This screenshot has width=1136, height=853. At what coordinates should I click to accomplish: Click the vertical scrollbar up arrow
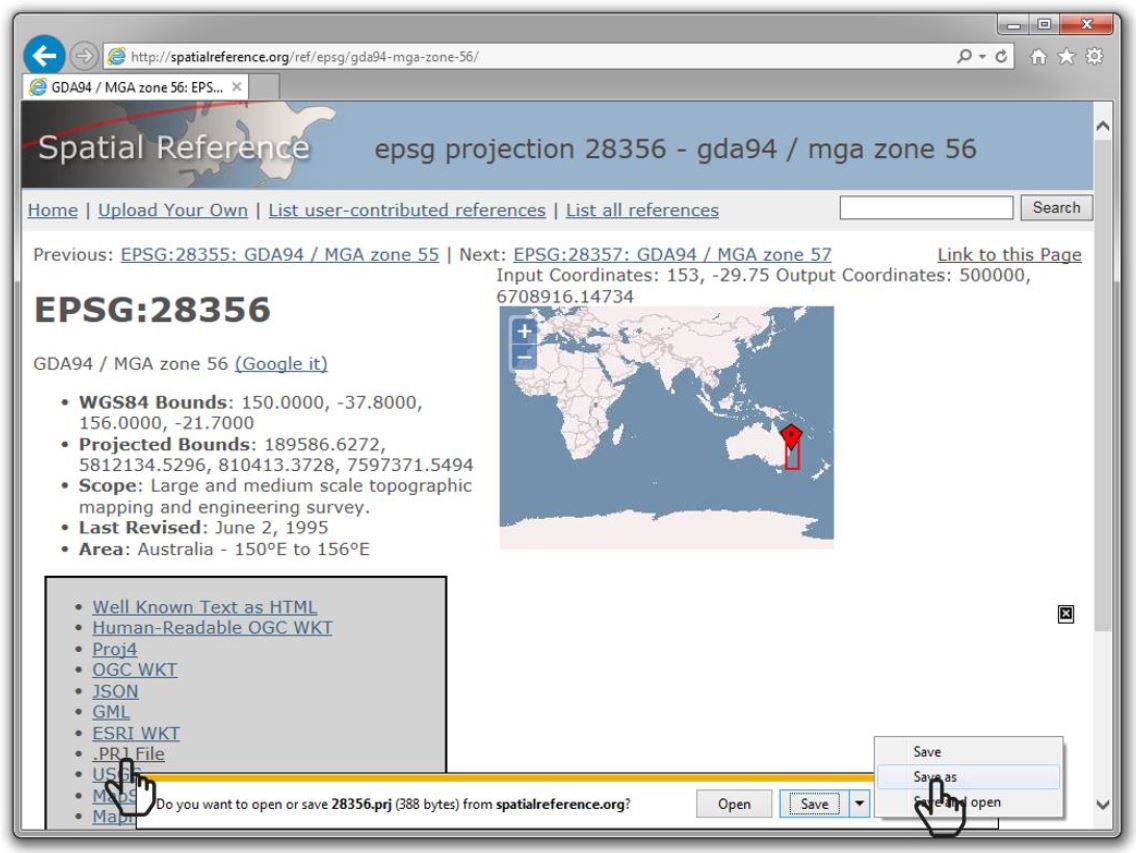coord(1103,126)
